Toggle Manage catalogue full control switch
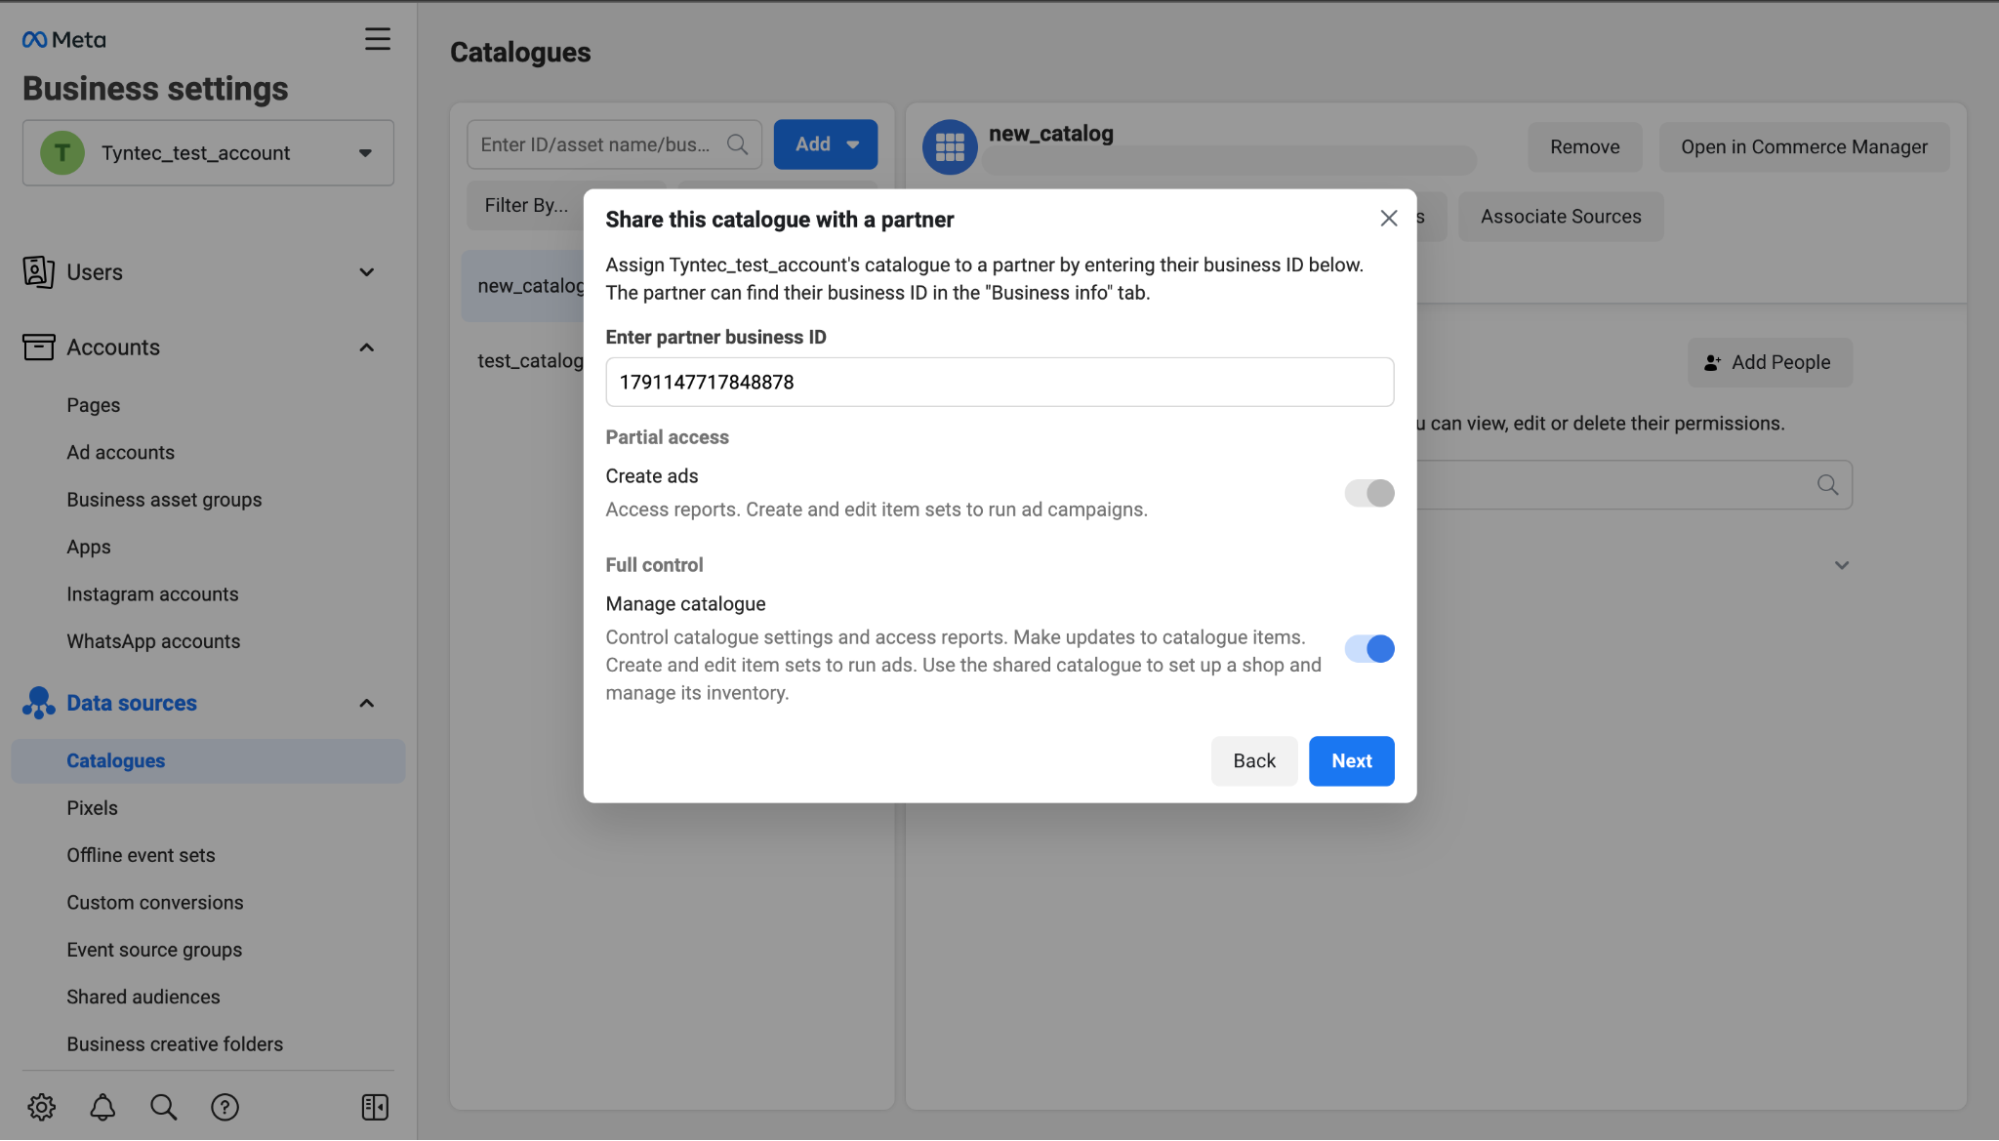Image resolution: width=1999 pixels, height=1141 pixels. (1369, 649)
